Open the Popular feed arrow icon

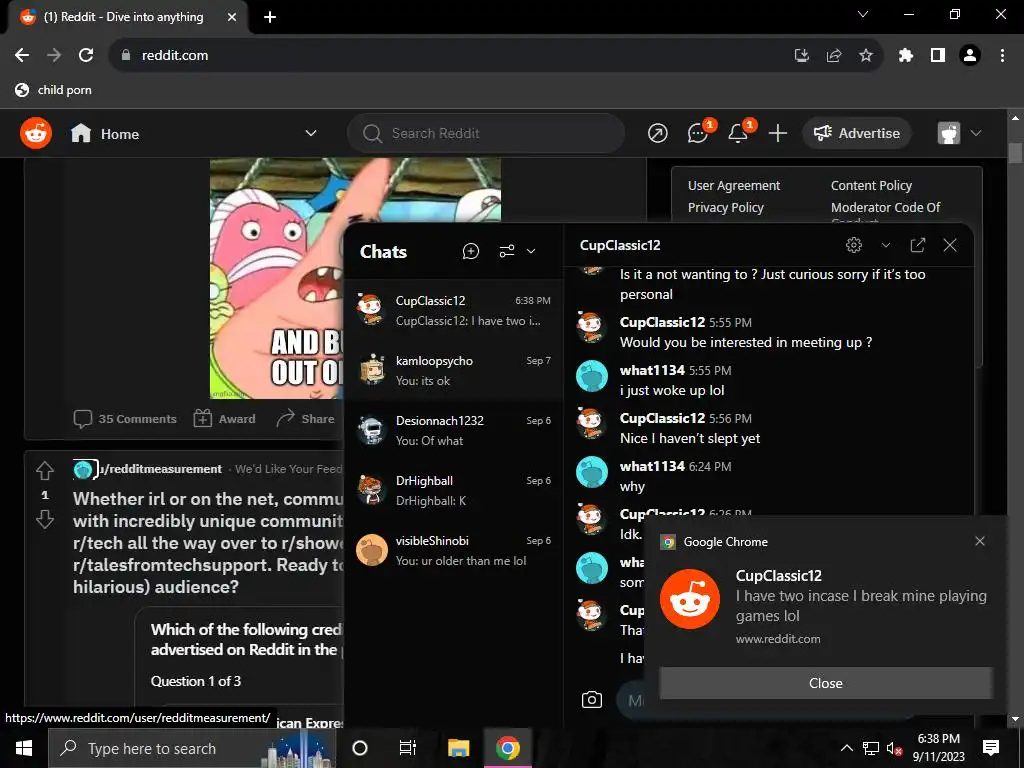pyautogui.click(x=658, y=133)
